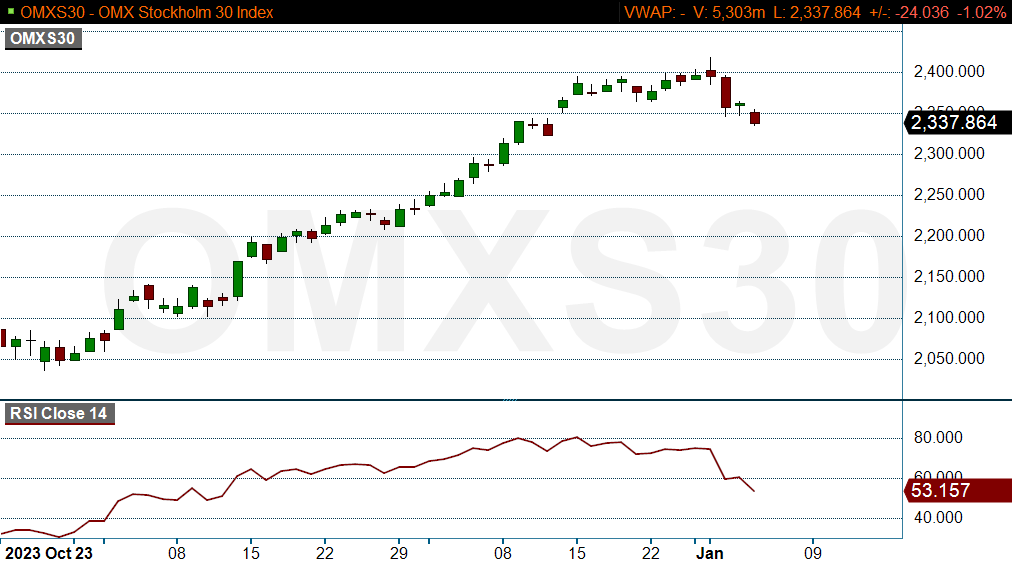
Task: Click the RSI value tag 53.157
Action: [958, 490]
